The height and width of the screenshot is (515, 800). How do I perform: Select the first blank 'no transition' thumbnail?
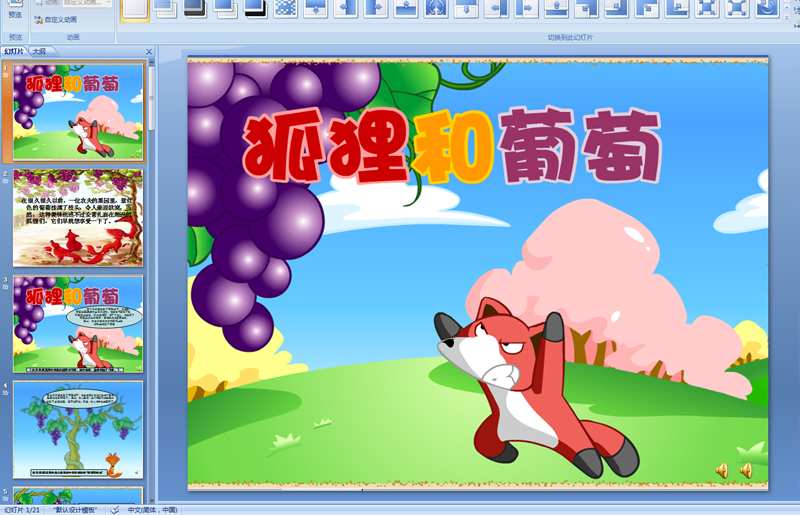(x=136, y=9)
